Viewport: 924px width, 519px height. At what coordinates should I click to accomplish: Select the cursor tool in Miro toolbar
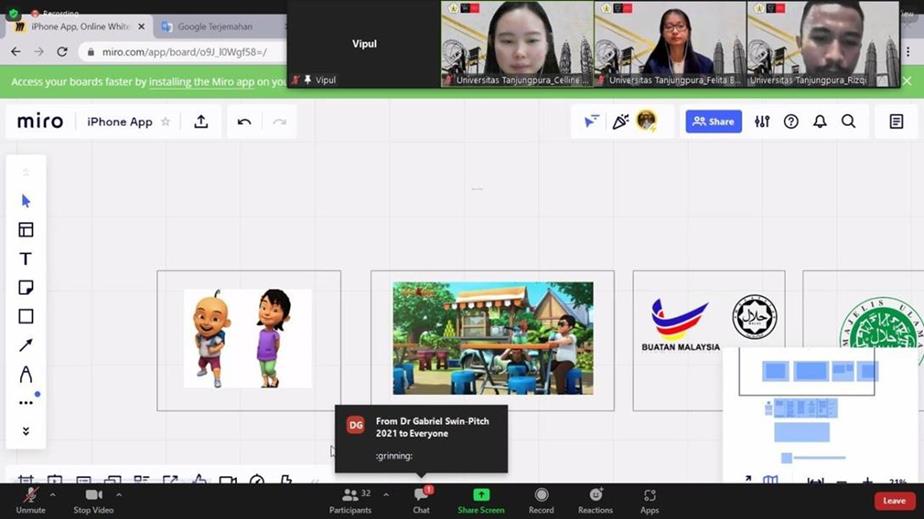tap(26, 201)
